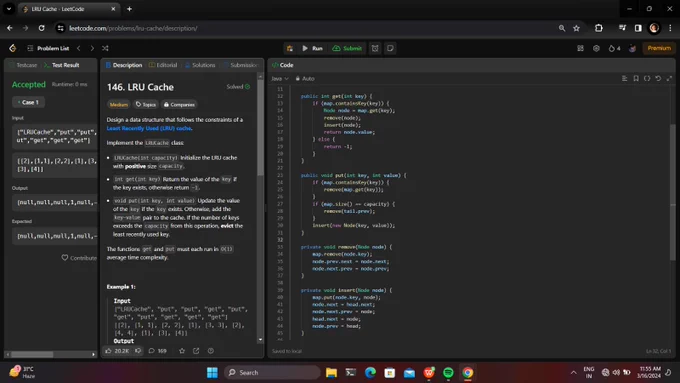Go to previous problem arrow
The width and height of the screenshot is (680, 383).
coord(78,48)
